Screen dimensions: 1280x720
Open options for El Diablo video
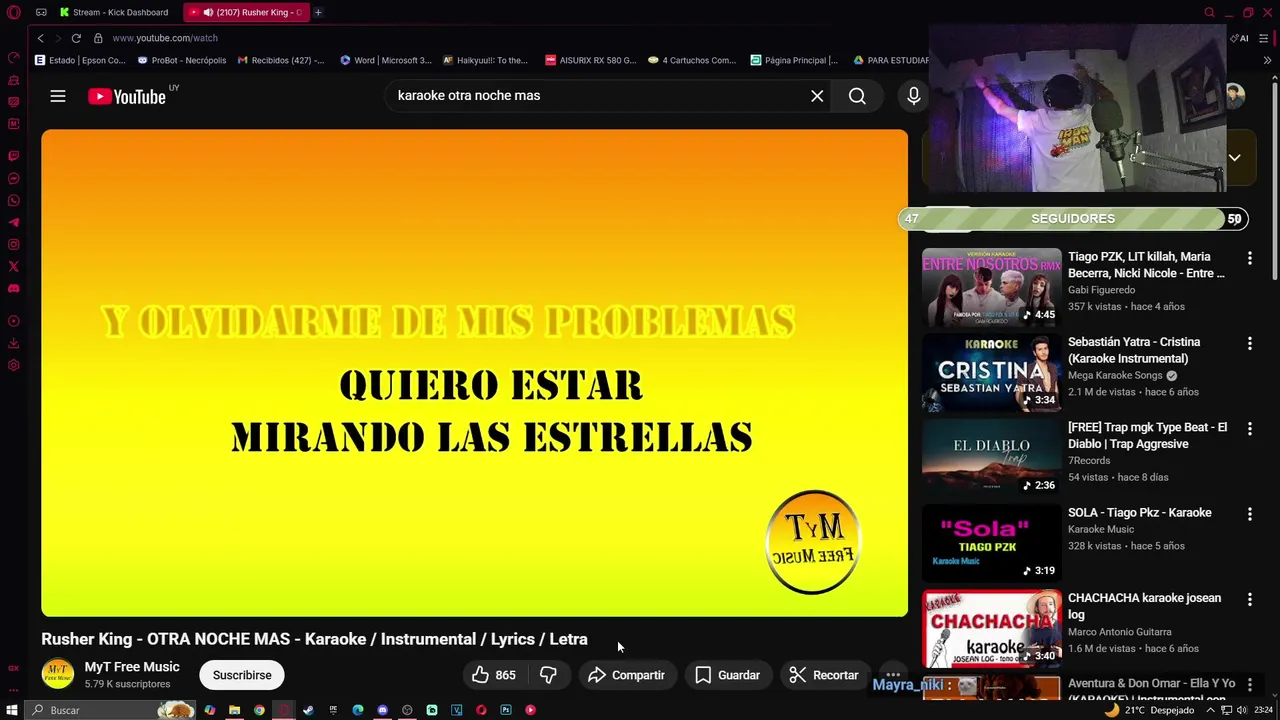(x=1249, y=428)
